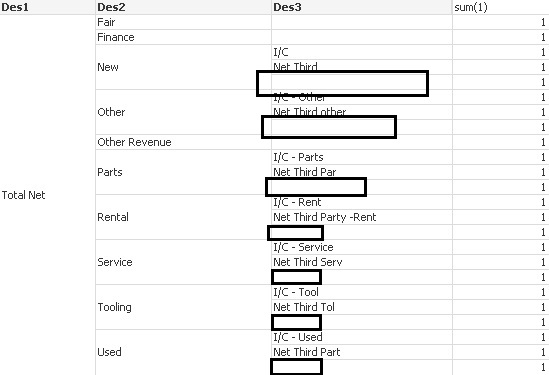Viewport: 549px width, 375px height.
Task: Click the Des1 column header
Action: [x=47, y=7]
